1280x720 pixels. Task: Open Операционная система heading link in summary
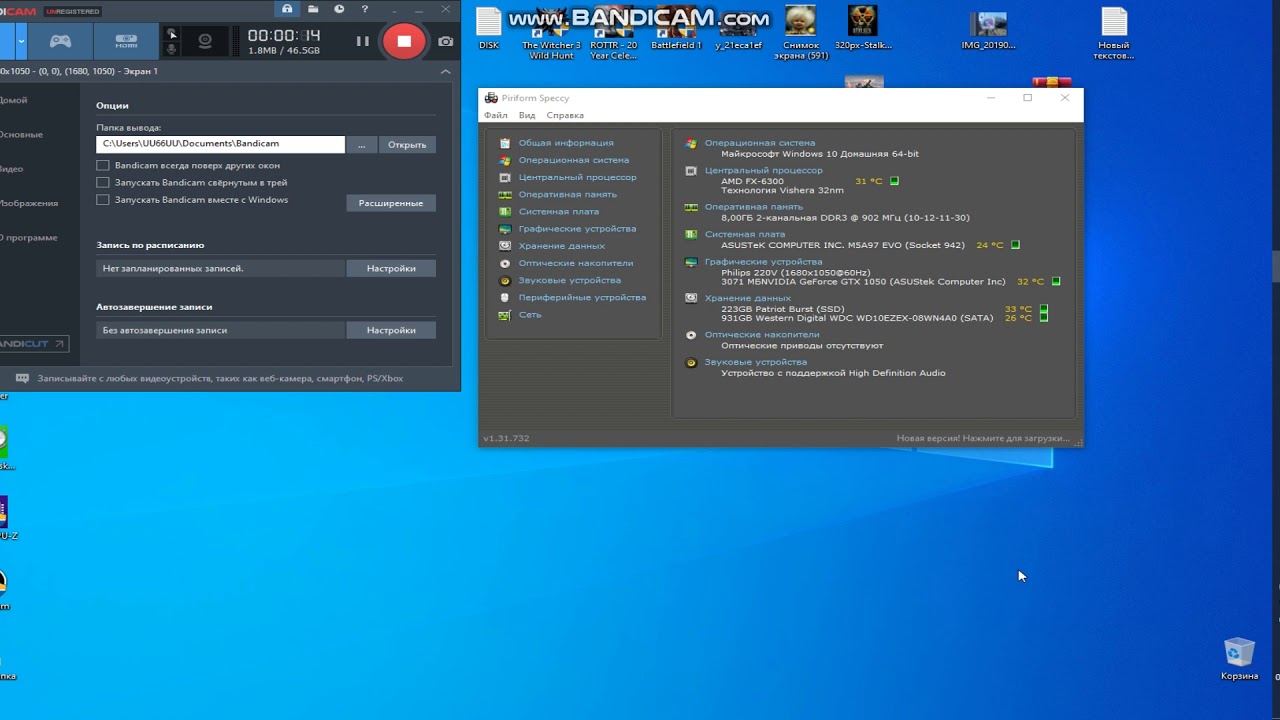tap(760, 143)
